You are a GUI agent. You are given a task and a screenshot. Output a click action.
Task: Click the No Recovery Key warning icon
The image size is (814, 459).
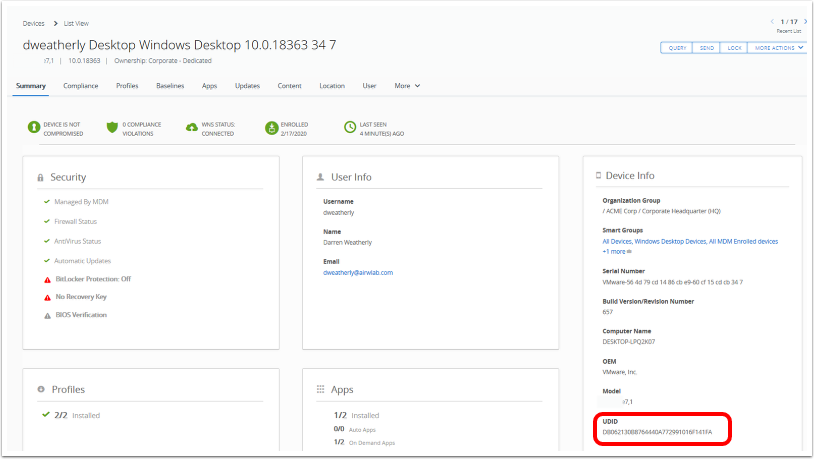click(x=47, y=297)
